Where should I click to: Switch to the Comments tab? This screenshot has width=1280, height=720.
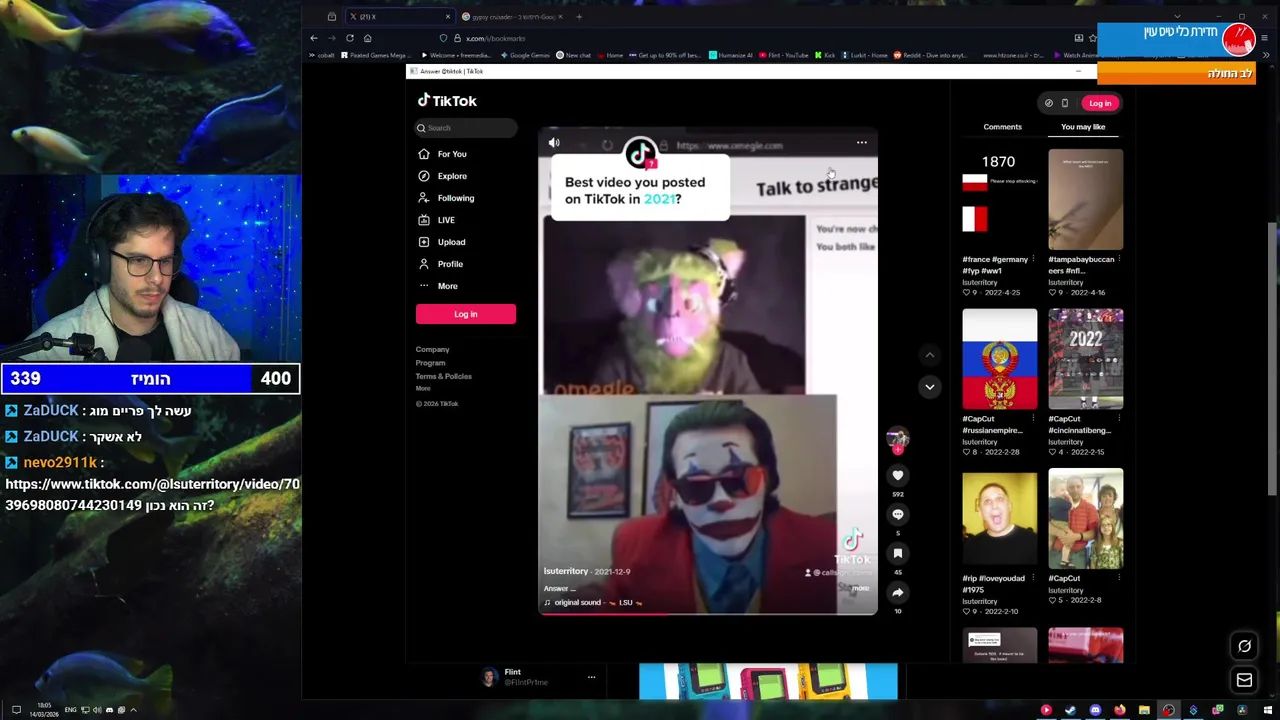tap(1002, 127)
